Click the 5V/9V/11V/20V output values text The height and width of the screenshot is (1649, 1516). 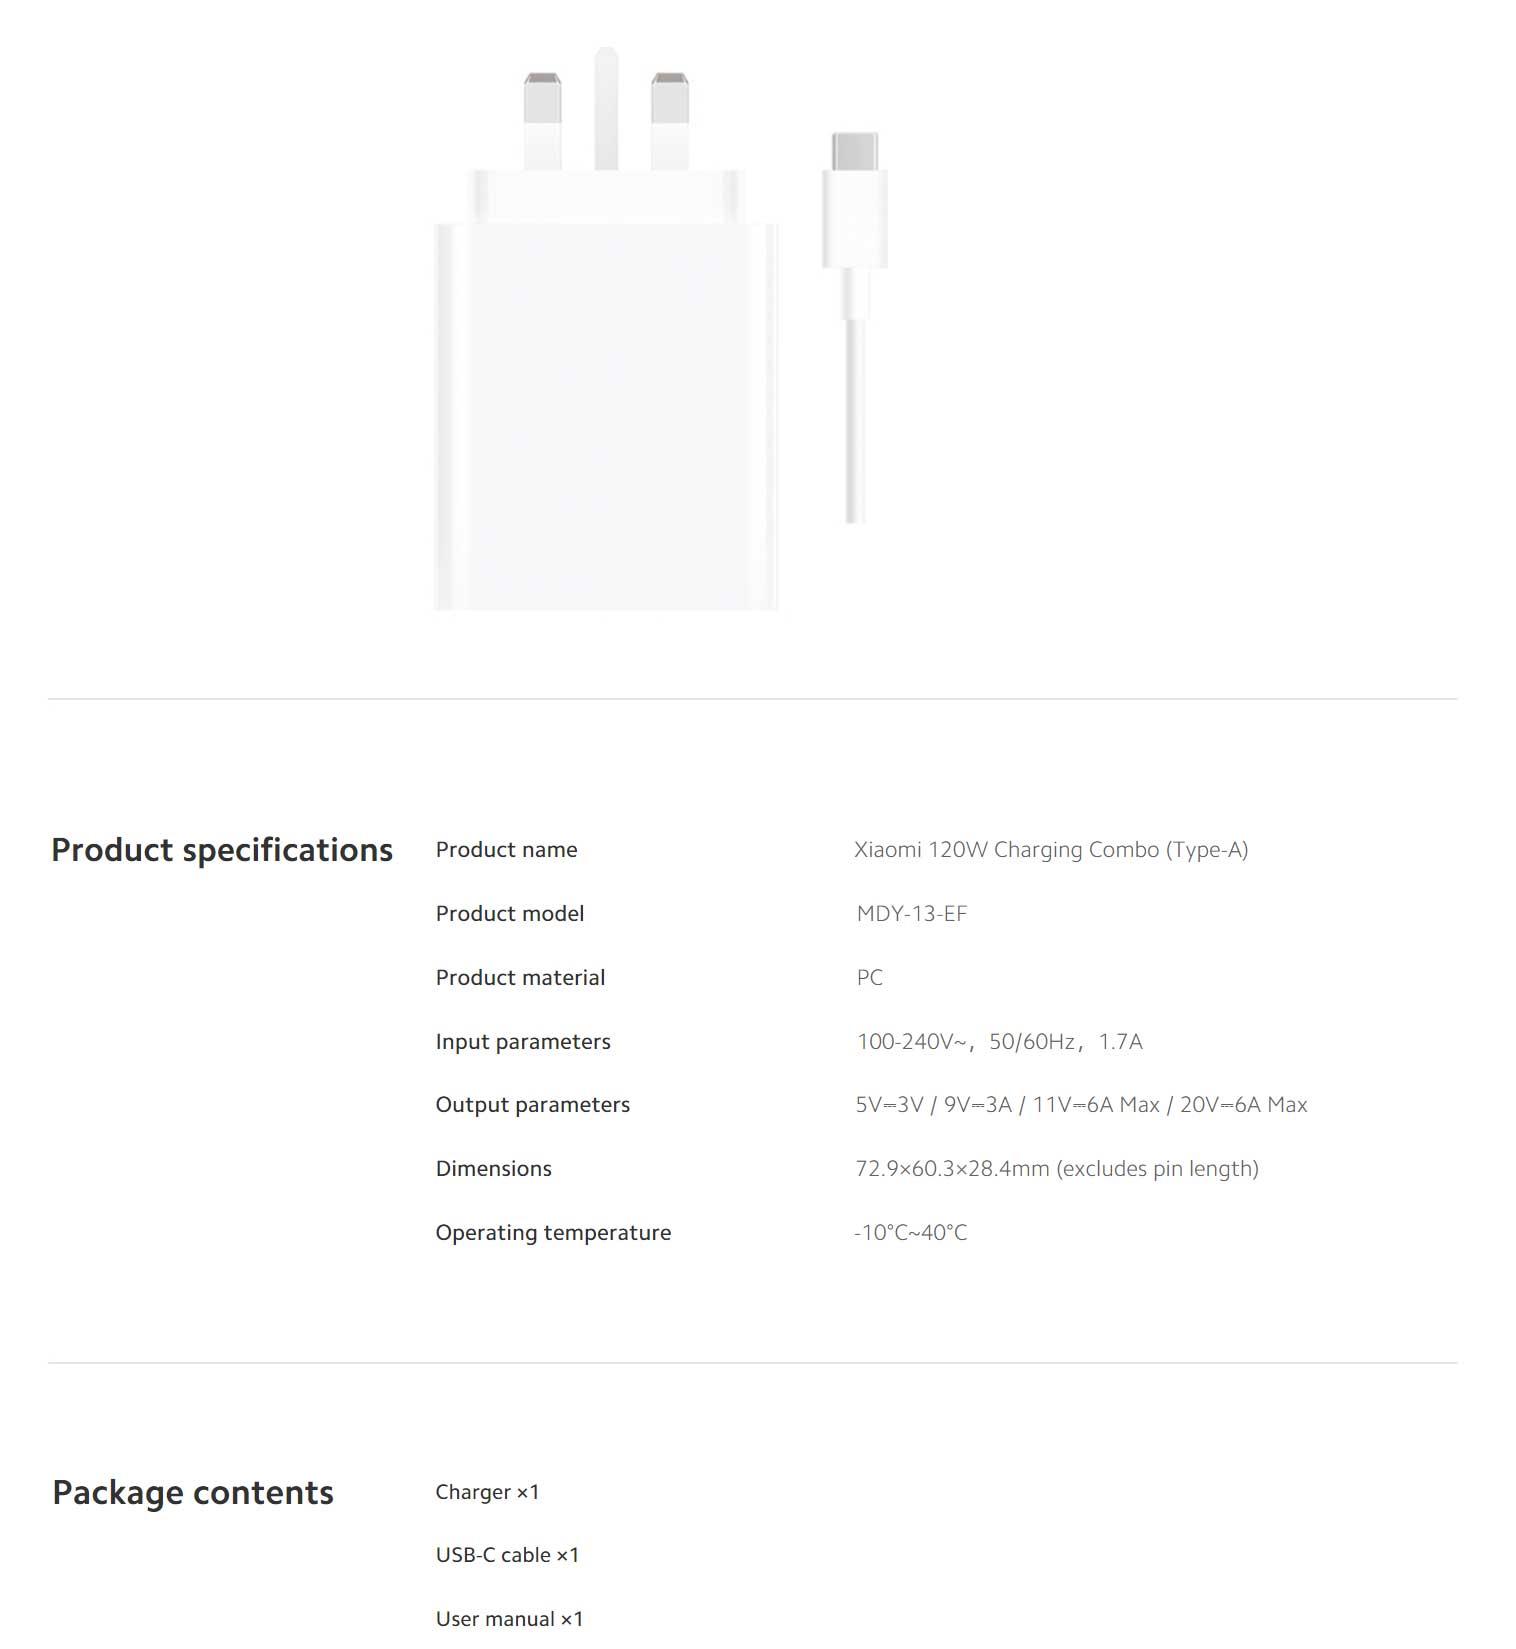click(x=1082, y=1105)
